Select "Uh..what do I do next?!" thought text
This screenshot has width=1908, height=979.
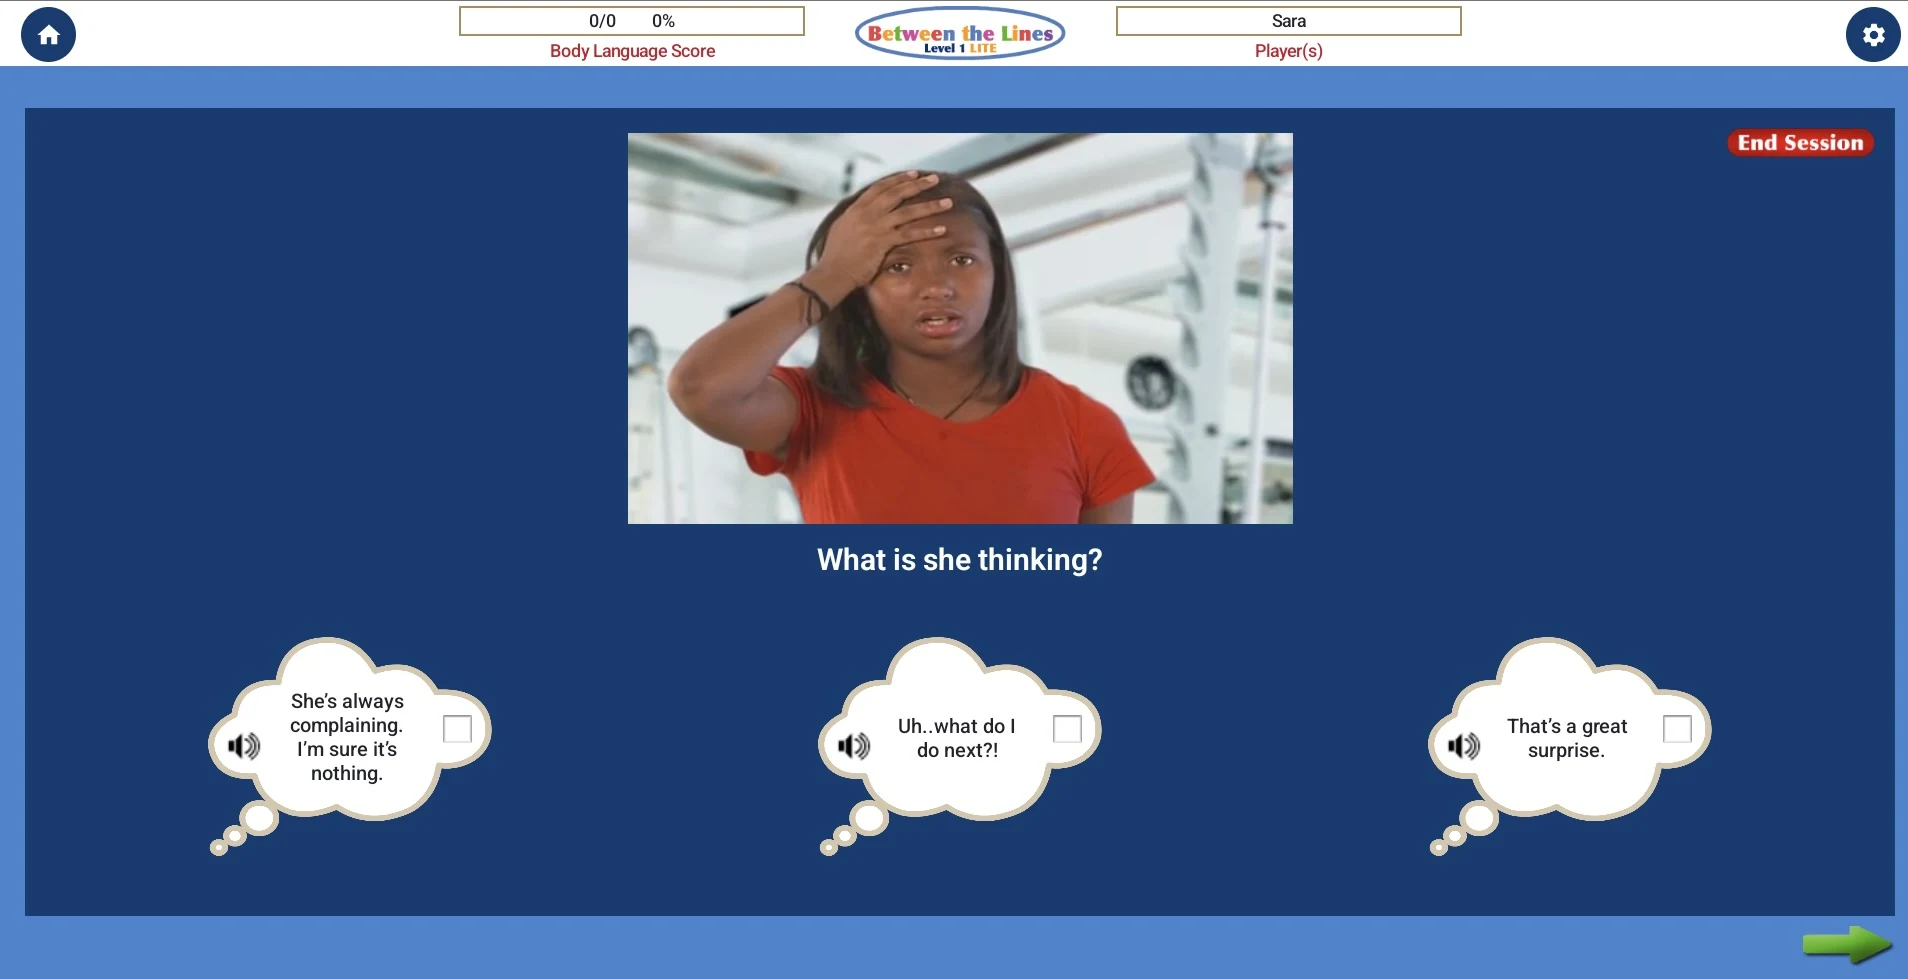[x=957, y=738]
